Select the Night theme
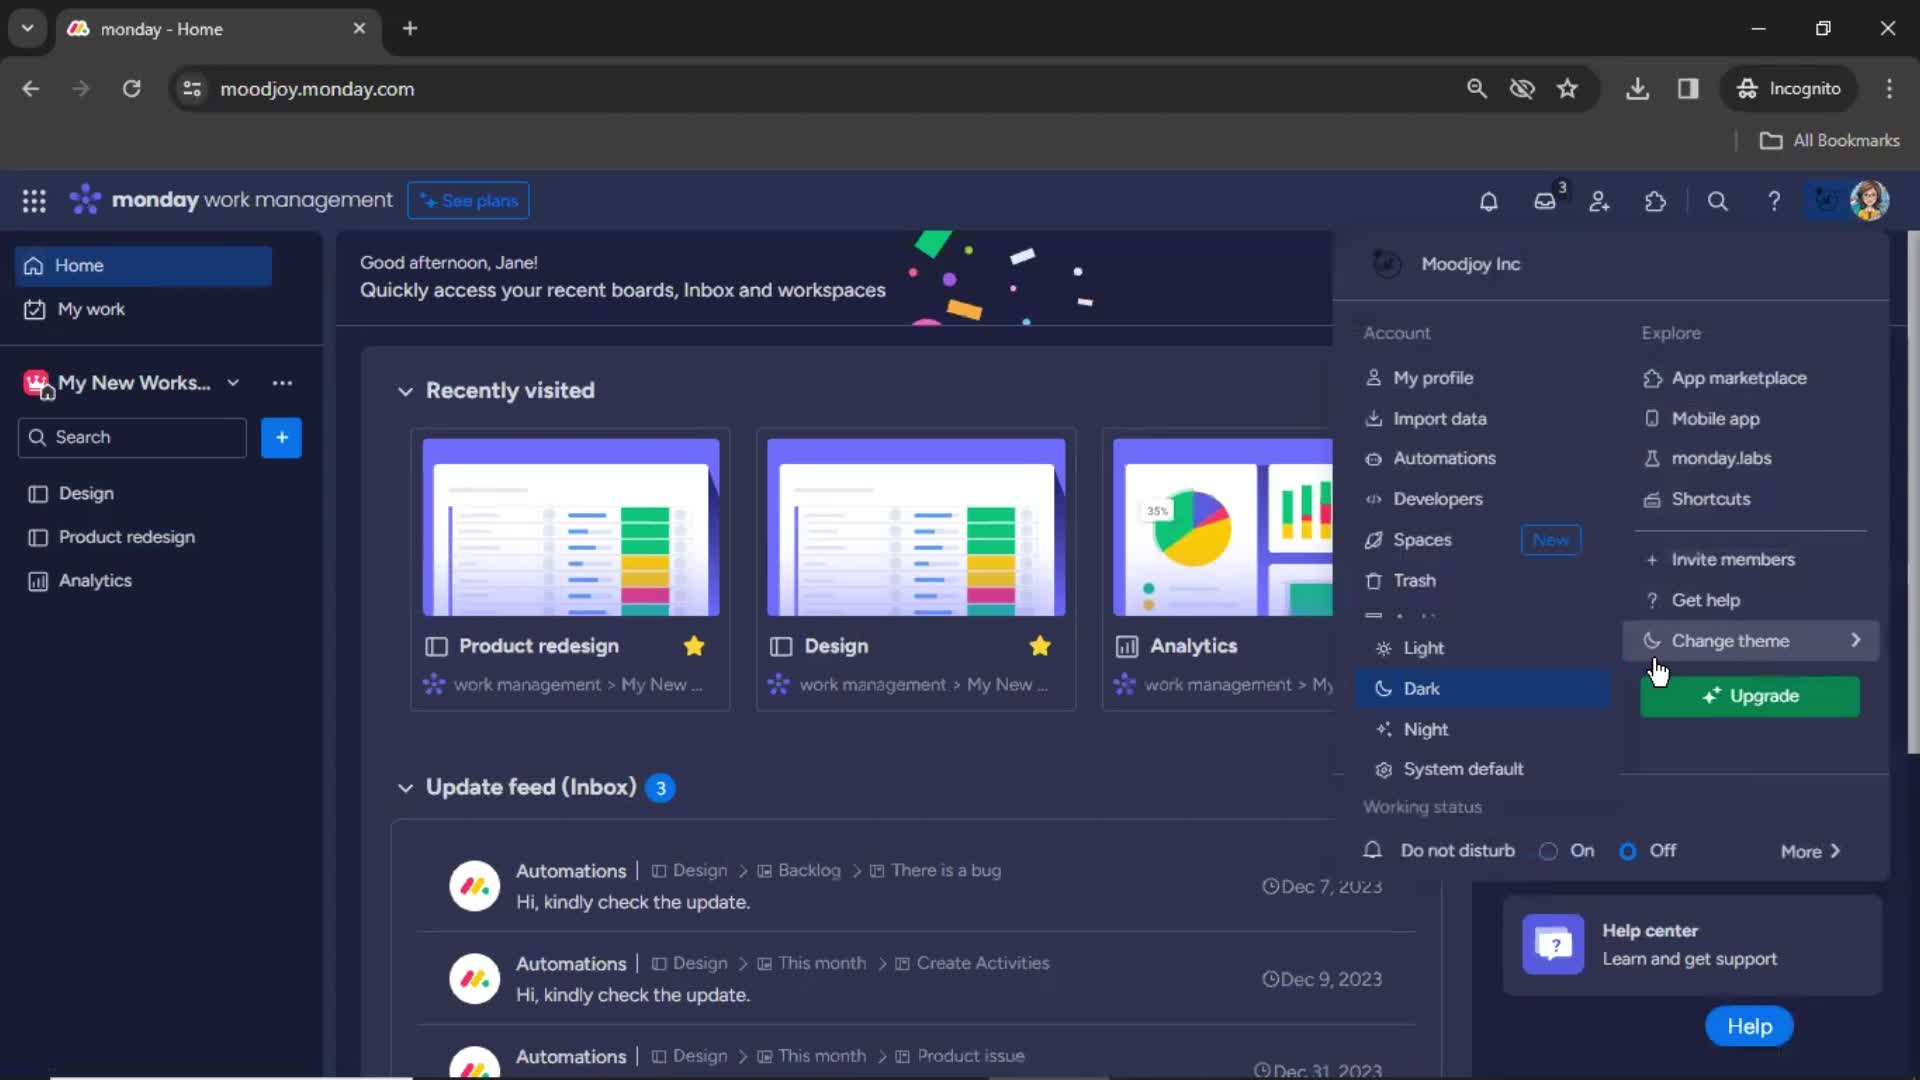Viewport: 1920px width, 1080px height. pos(1482,730)
